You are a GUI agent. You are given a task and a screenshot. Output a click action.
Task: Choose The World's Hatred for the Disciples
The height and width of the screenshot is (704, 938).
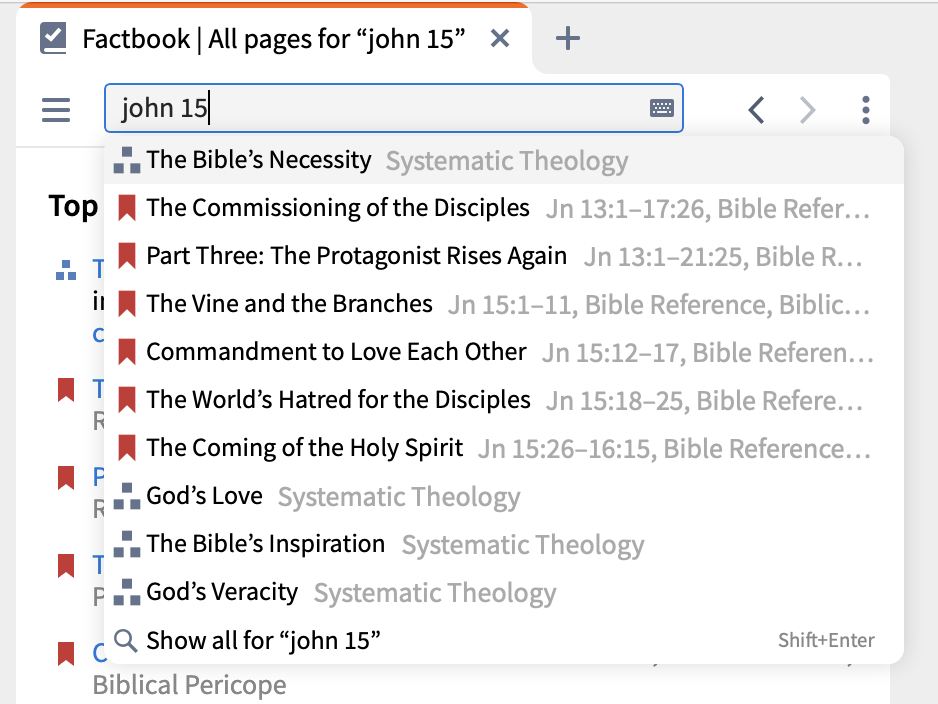pos(504,400)
